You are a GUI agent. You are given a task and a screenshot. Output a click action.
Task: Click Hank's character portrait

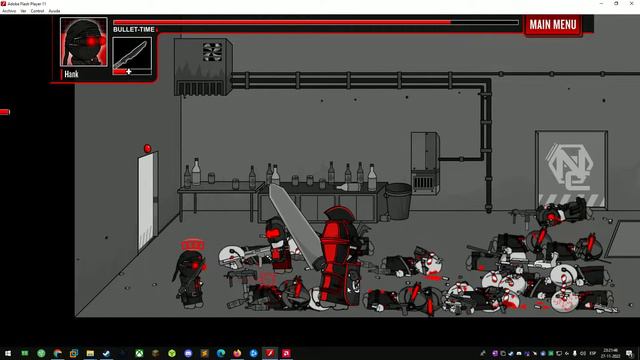84,42
